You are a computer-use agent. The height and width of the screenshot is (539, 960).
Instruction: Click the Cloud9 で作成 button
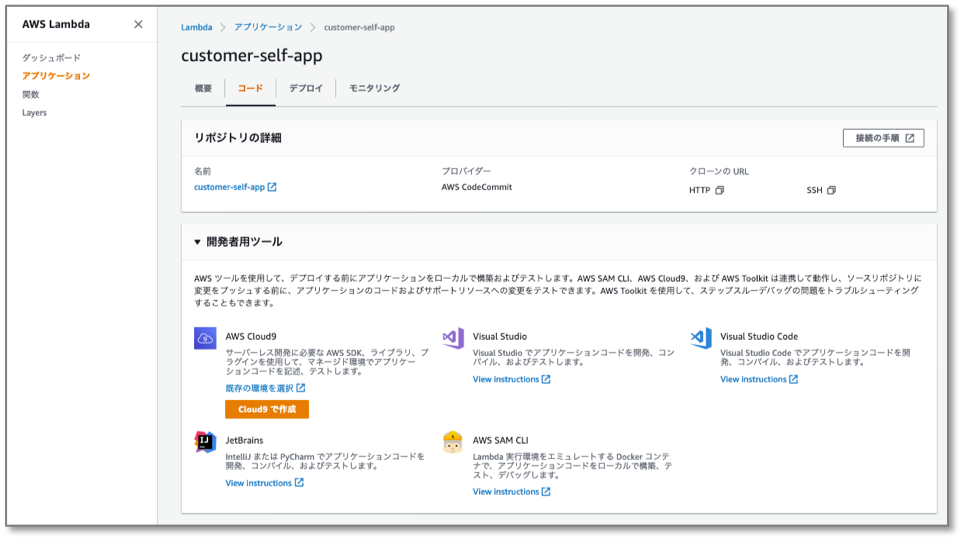[x=267, y=409]
